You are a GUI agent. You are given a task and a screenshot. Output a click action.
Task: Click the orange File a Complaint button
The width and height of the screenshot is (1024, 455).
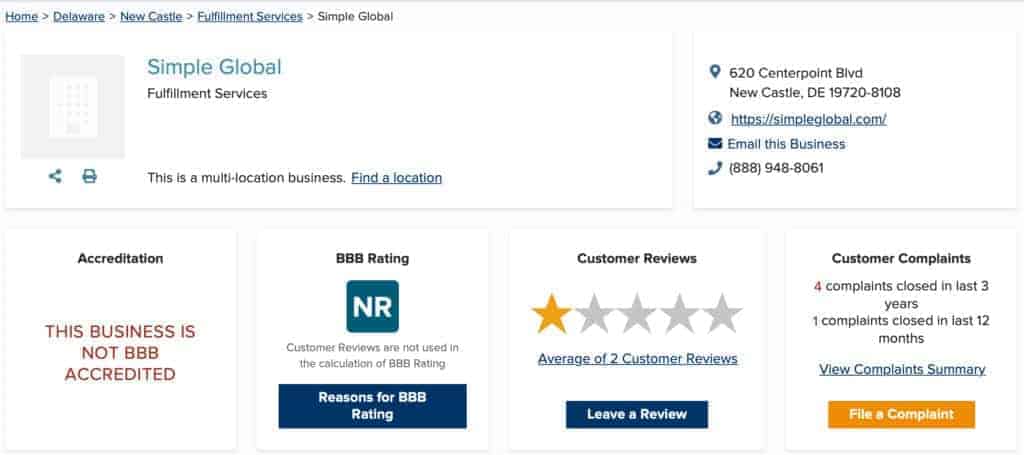click(x=901, y=415)
